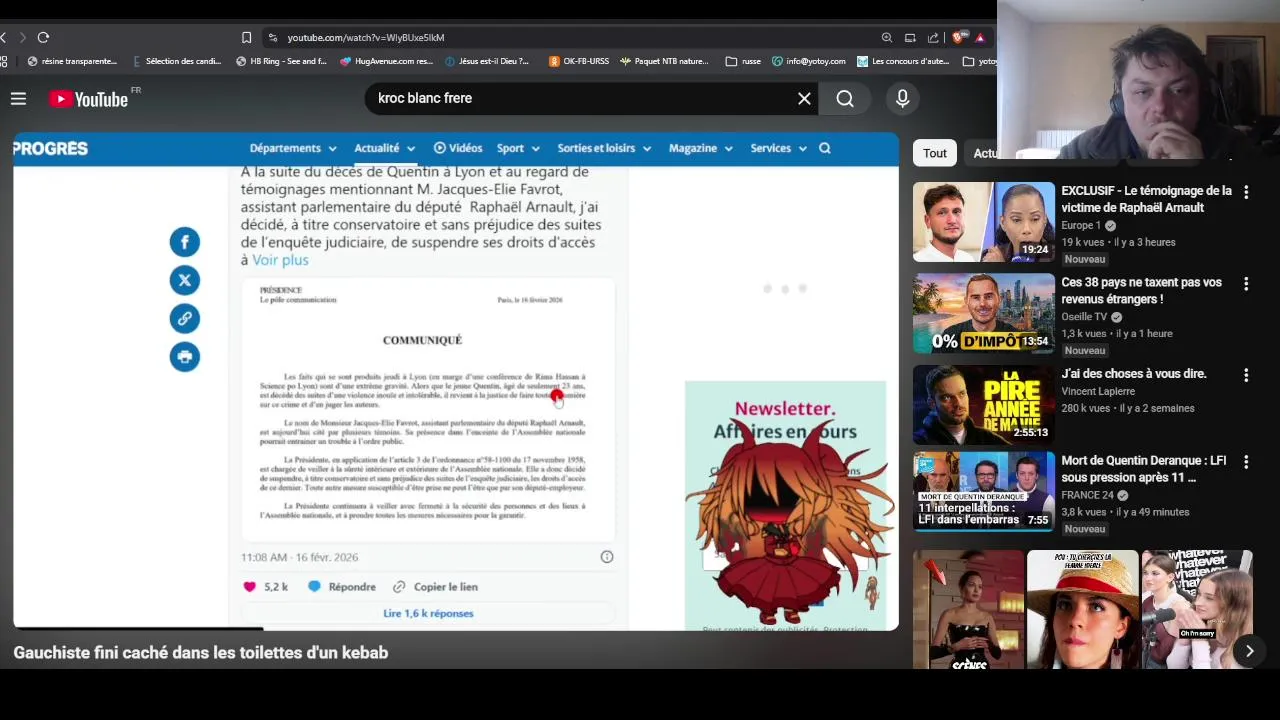Click the video progress bar
The width and height of the screenshot is (1280, 720).
coord(456,629)
